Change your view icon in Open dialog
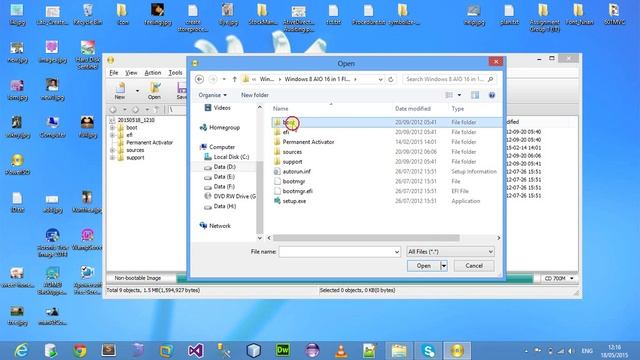The width and height of the screenshot is (640, 360). [x=449, y=95]
